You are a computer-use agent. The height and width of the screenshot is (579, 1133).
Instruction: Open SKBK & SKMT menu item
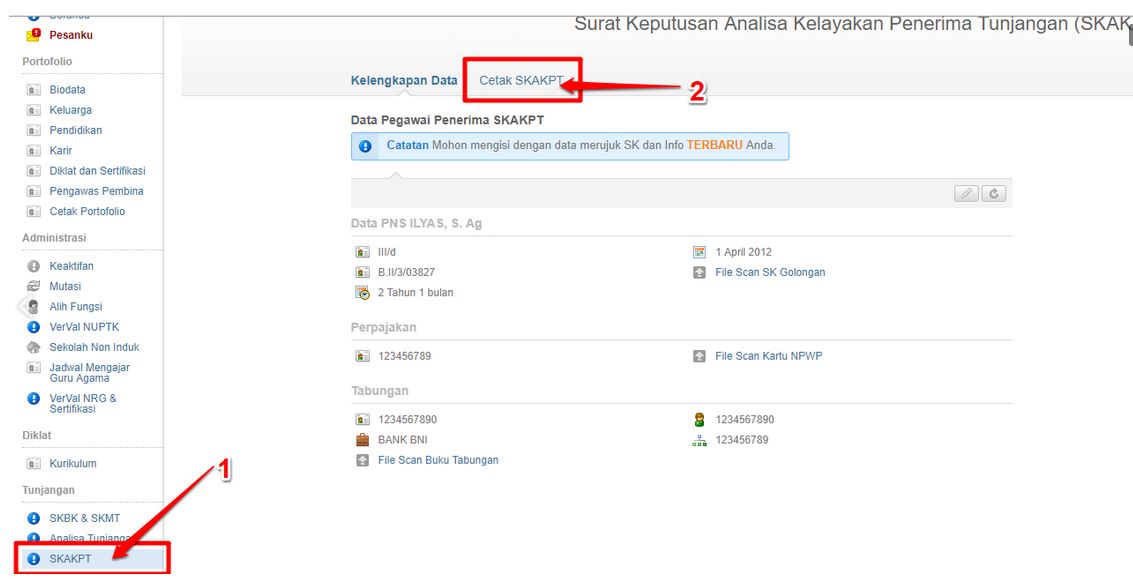click(x=84, y=518)
